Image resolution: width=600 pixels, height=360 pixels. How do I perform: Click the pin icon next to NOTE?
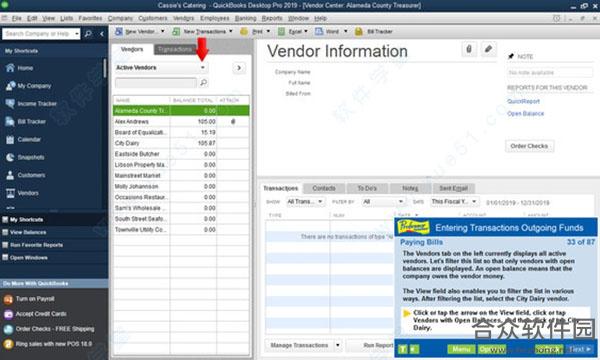point(511,56)
